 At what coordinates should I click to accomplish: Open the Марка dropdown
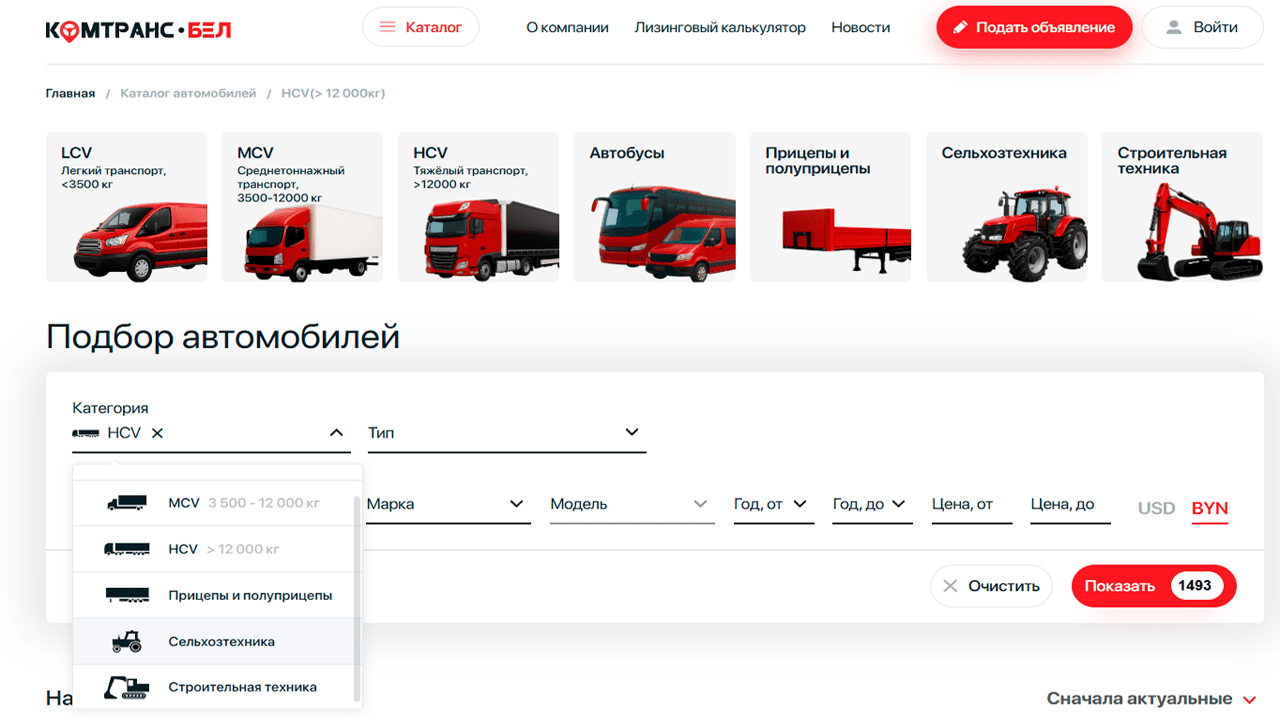click(x=445, y=504)
